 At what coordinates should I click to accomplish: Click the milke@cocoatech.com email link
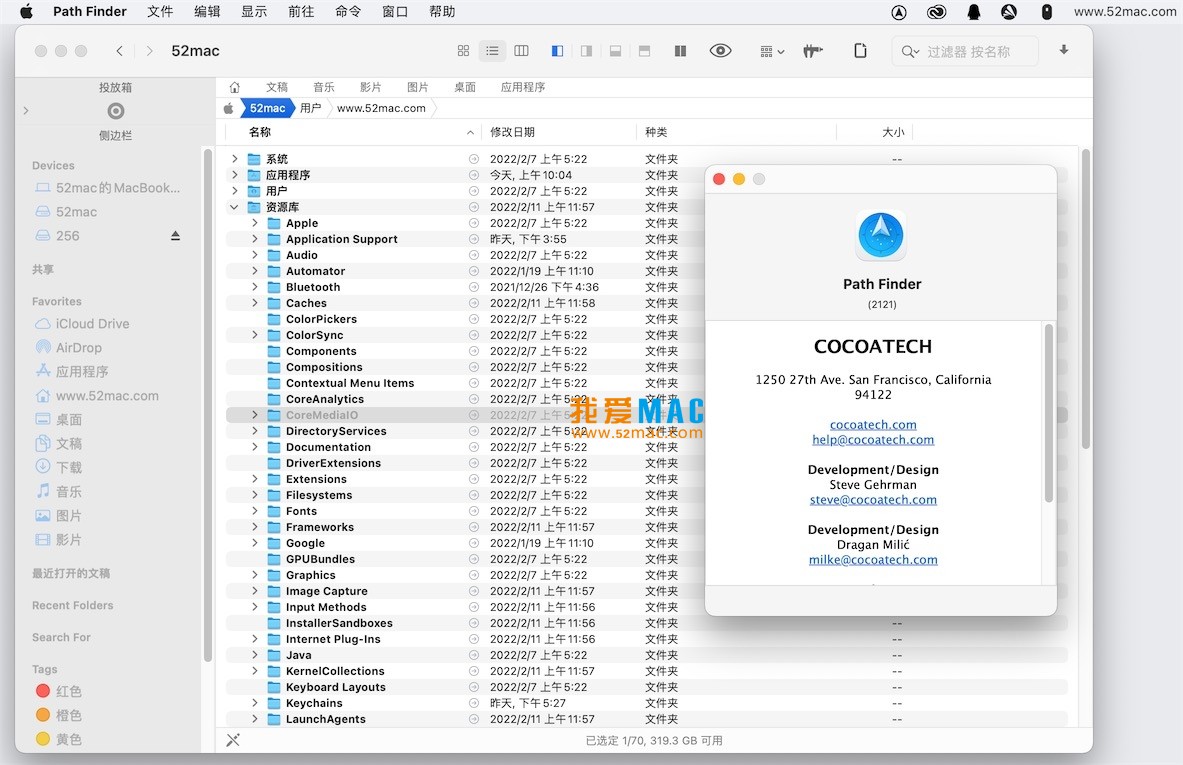[x=873, y=560]
